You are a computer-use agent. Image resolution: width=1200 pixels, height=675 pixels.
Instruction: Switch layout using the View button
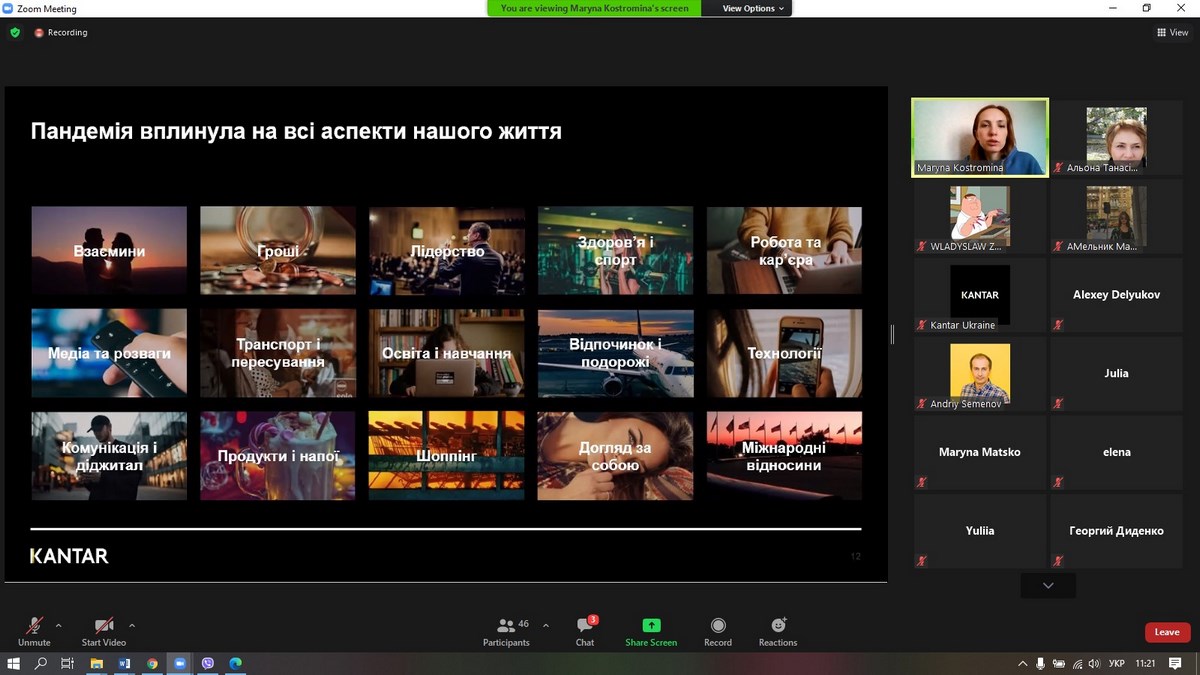pyautogui.click(x=1173, y=32)
